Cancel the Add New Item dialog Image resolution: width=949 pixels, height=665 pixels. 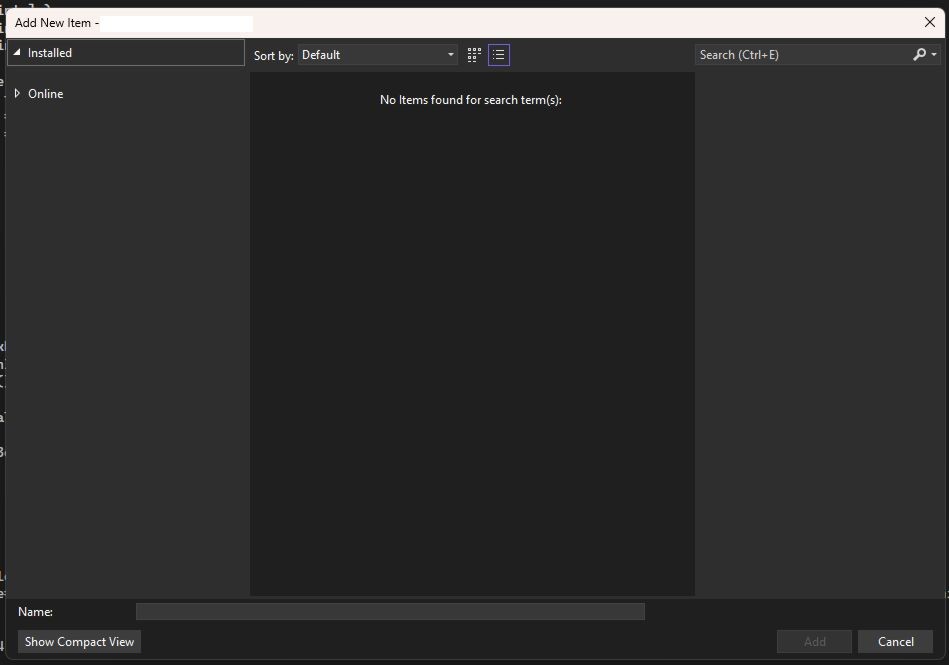pos(895,642)
